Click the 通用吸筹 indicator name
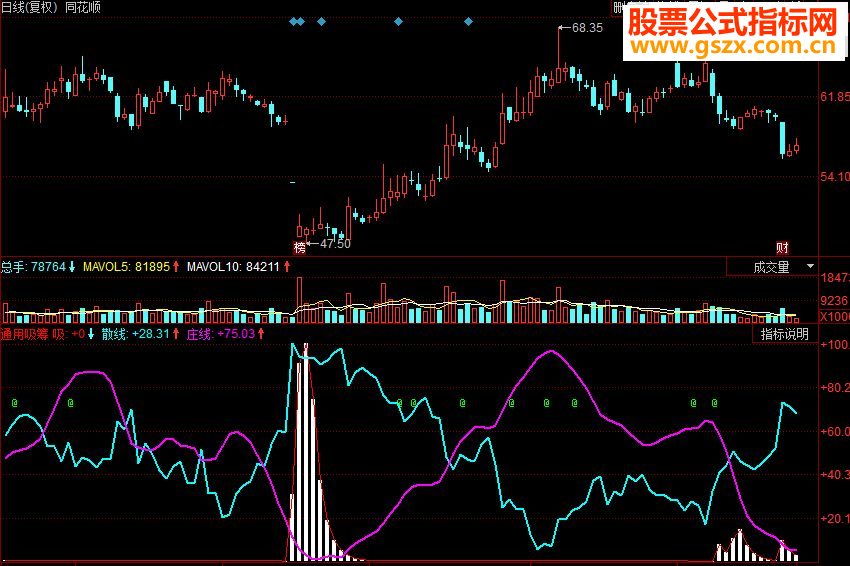This screenshot has width=850, height=566. [24, 334]
